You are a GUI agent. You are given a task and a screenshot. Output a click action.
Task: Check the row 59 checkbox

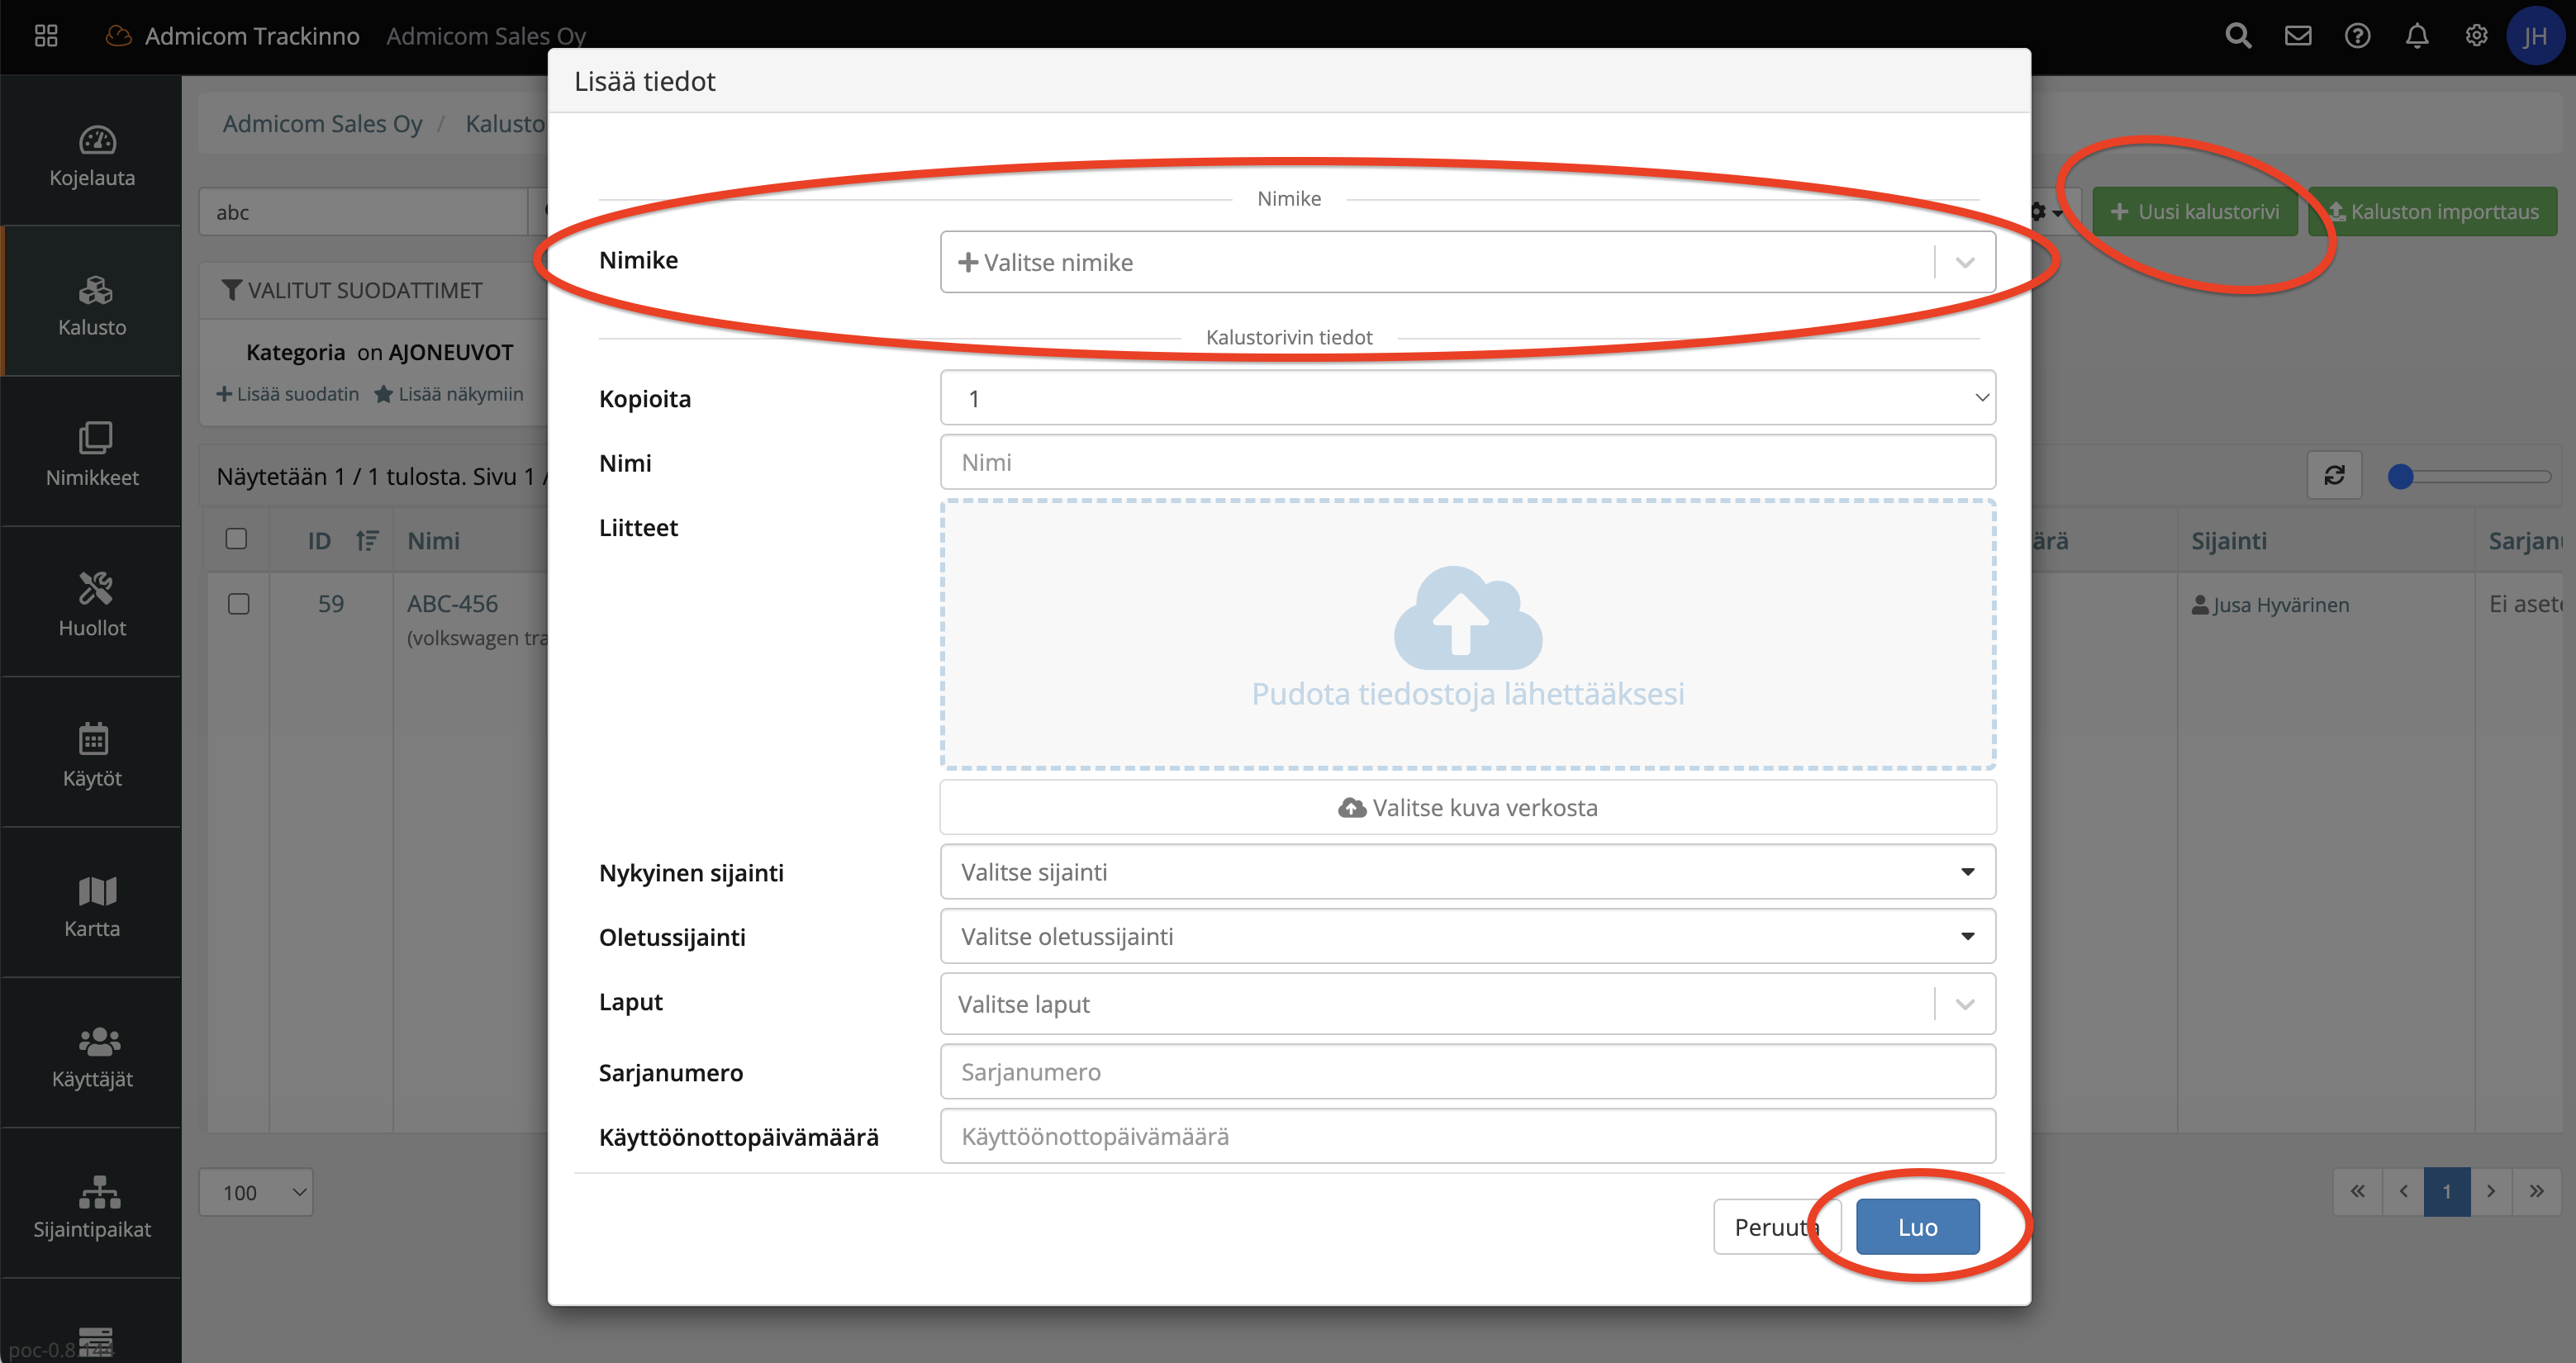coord(238,604)
